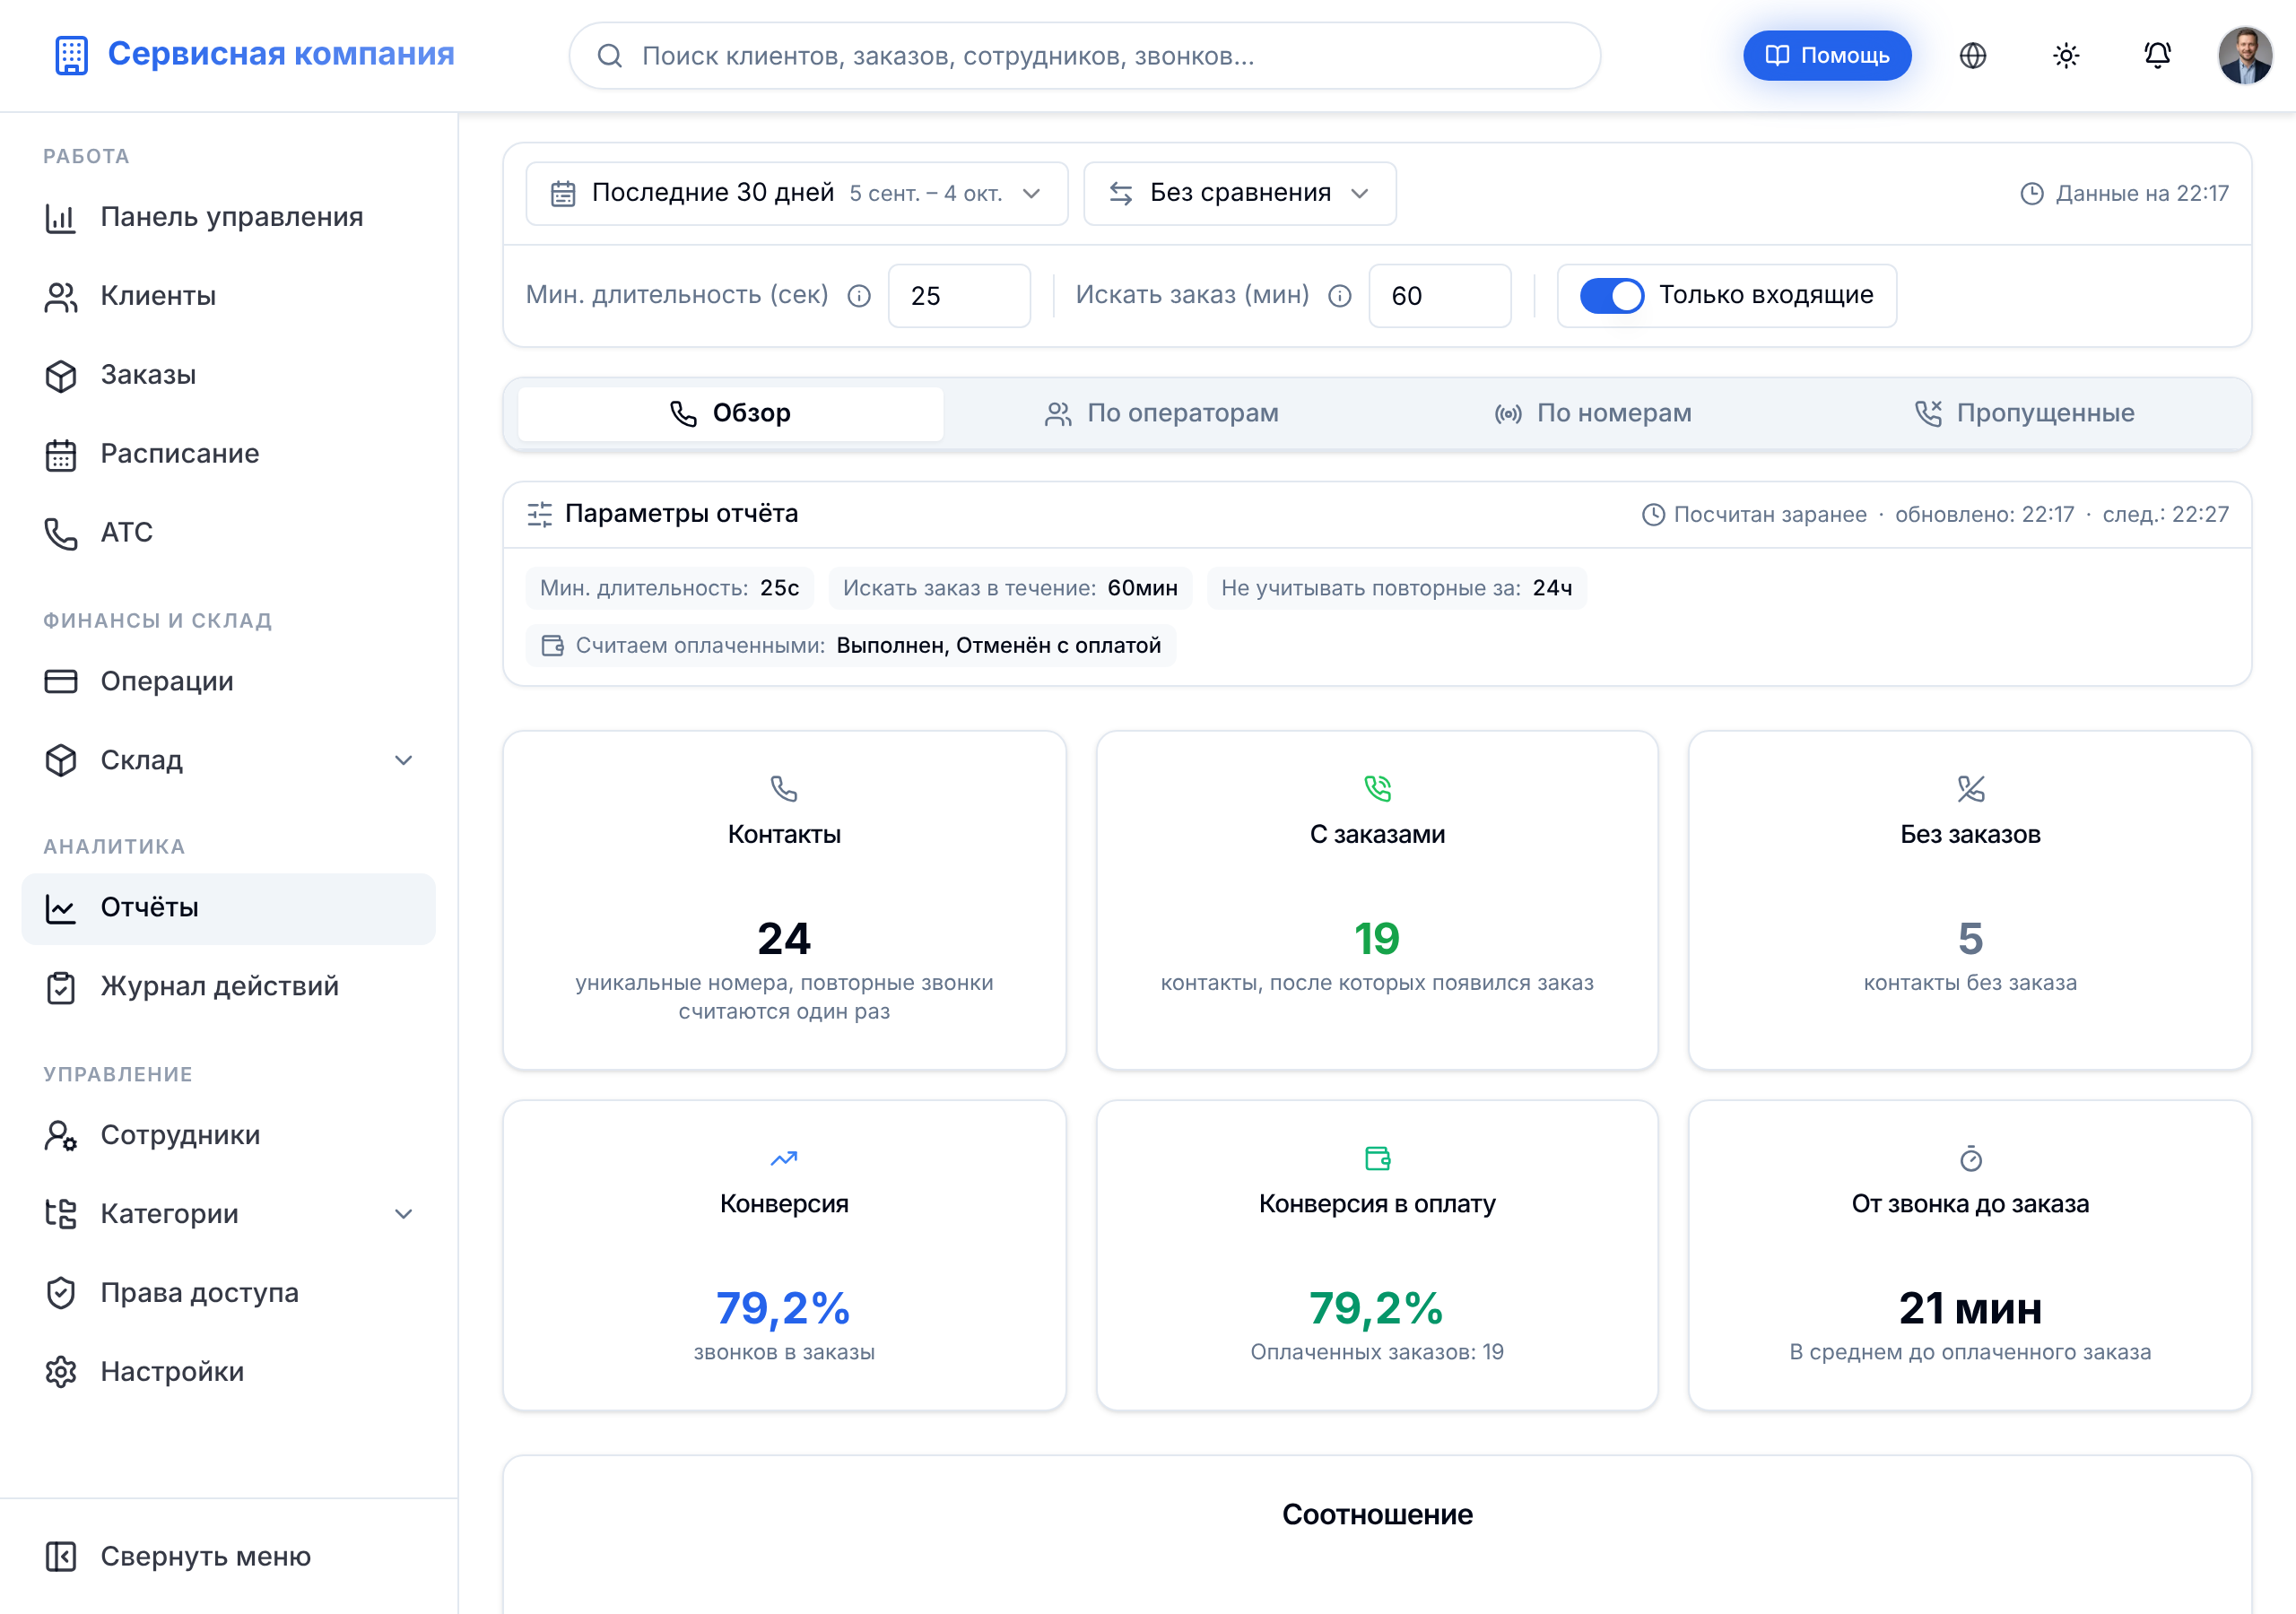
Task: Open the user avatar menu
Action: click(x=2245, y=56)
